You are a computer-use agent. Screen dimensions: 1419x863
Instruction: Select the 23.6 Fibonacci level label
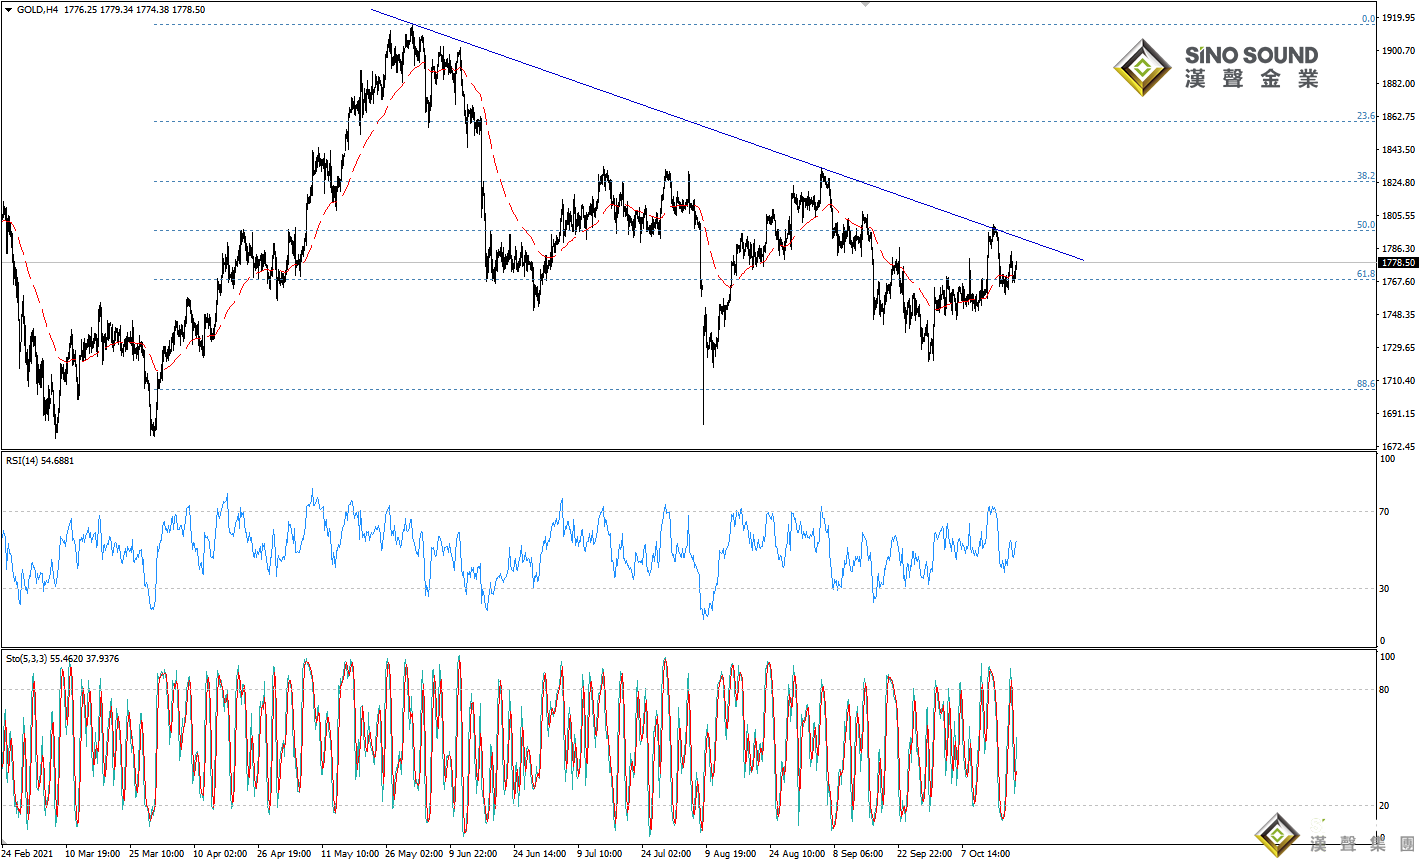point(1365,116)
